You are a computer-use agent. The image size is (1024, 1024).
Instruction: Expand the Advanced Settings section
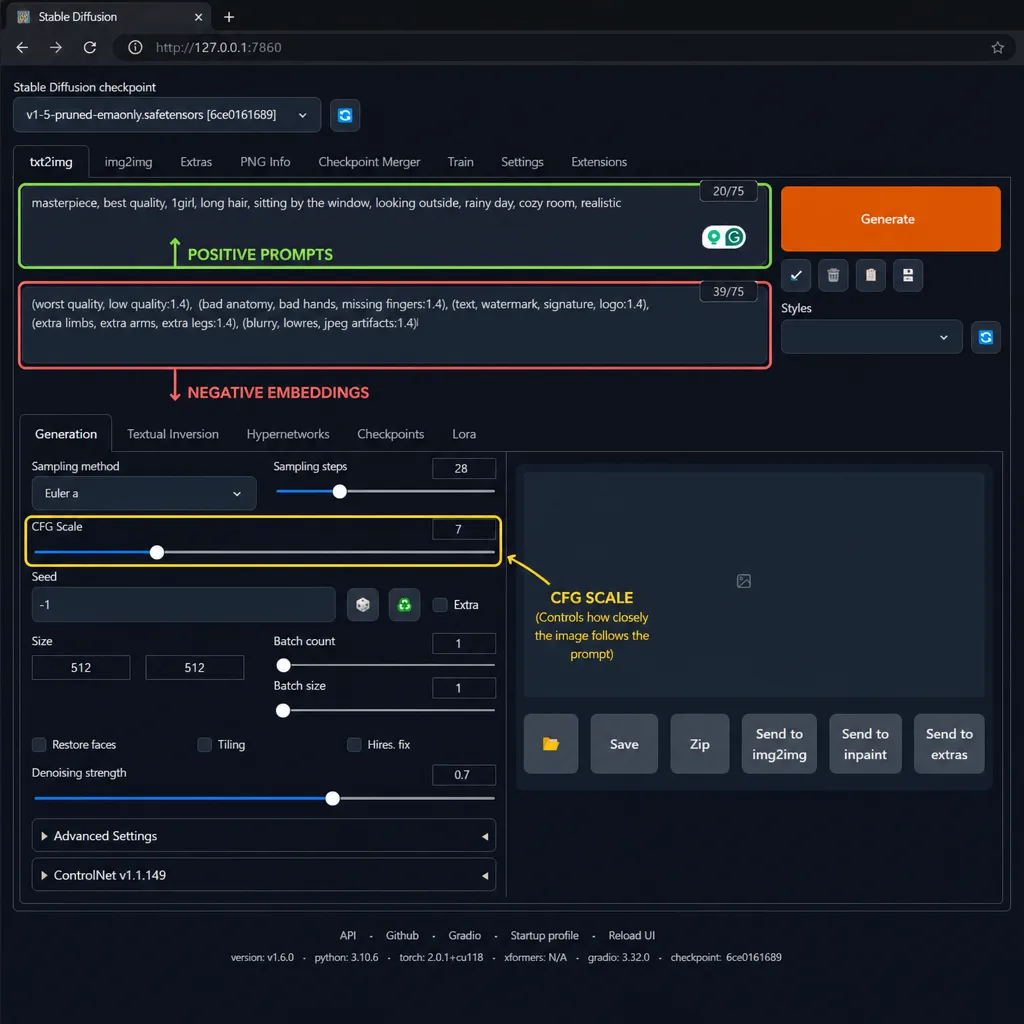point(264,836)
